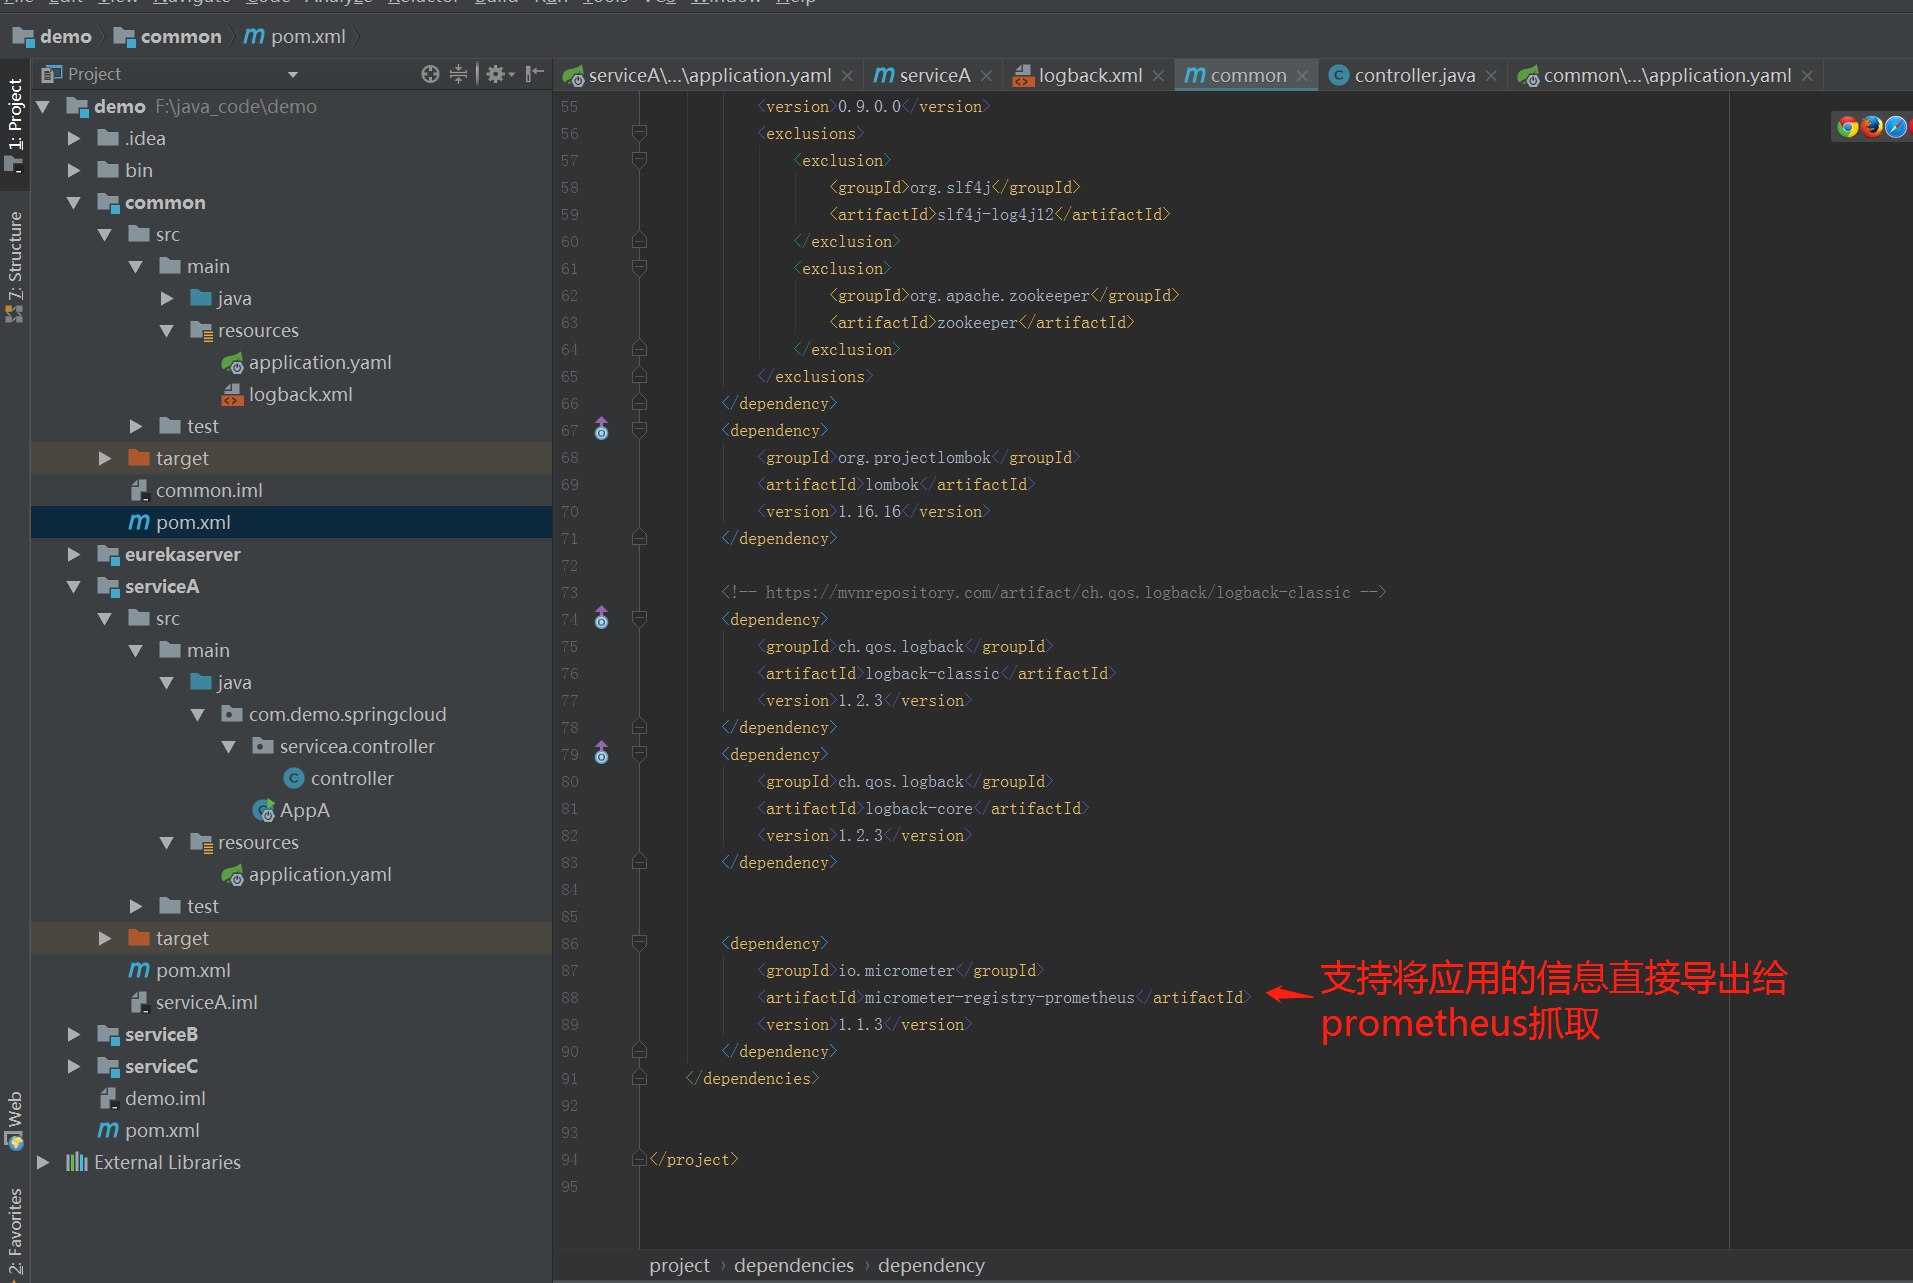
Task: Toggle the Favorites tool window
Action: 14,1230
